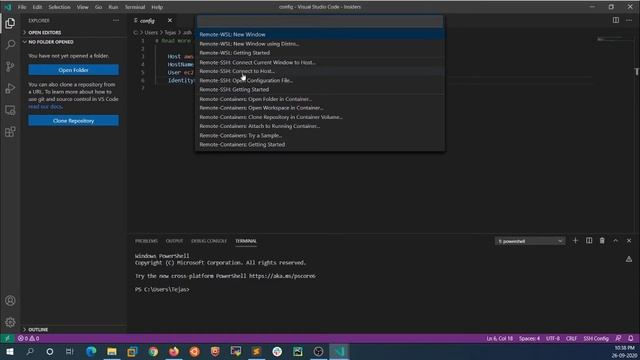Viewport: 640px width, 360px height.
Task: Open the powershell terminal selector dropdown
Action: tap(529, 241)
